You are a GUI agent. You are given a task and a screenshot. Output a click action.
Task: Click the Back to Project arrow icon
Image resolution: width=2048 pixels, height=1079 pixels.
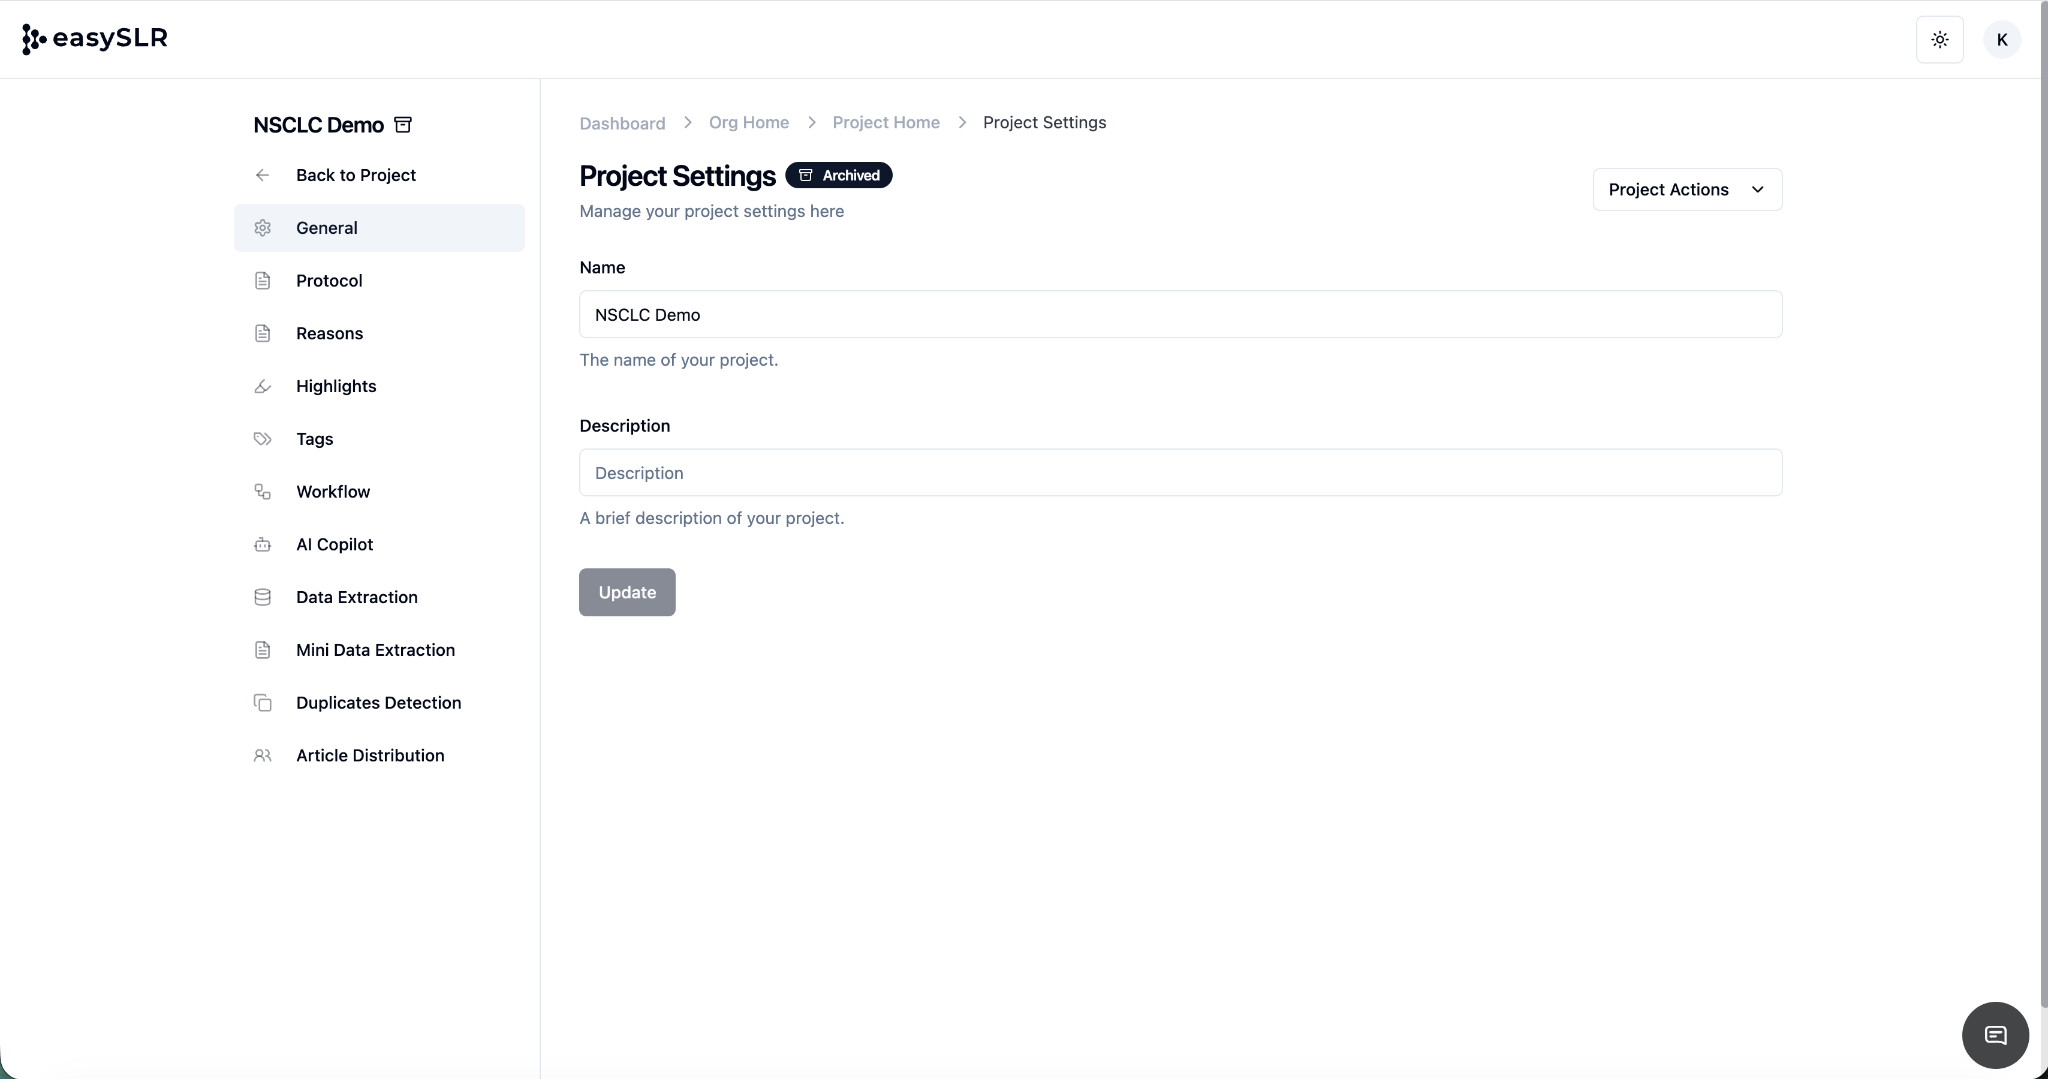coord(262,175)
